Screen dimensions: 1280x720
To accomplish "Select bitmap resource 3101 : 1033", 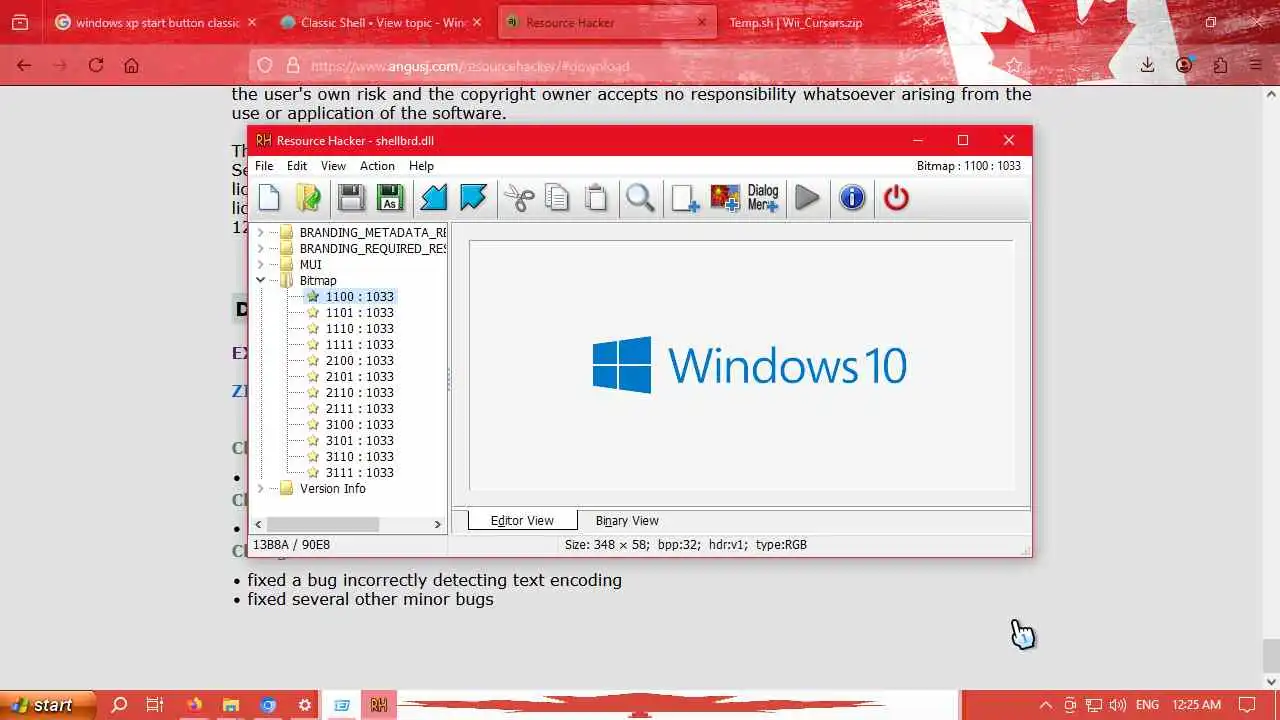I will 359,440.
